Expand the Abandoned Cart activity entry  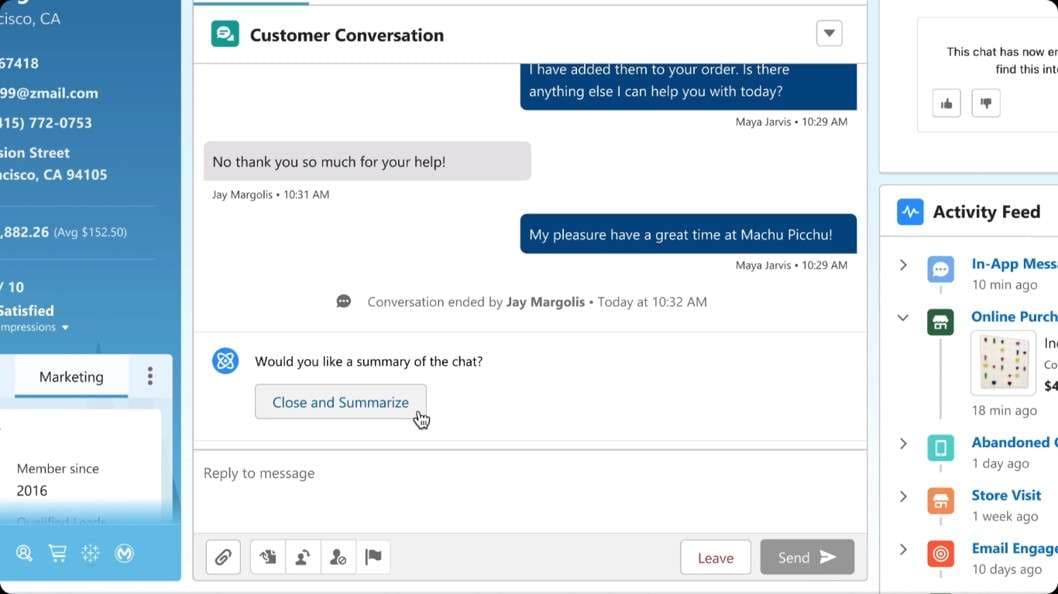903,443
